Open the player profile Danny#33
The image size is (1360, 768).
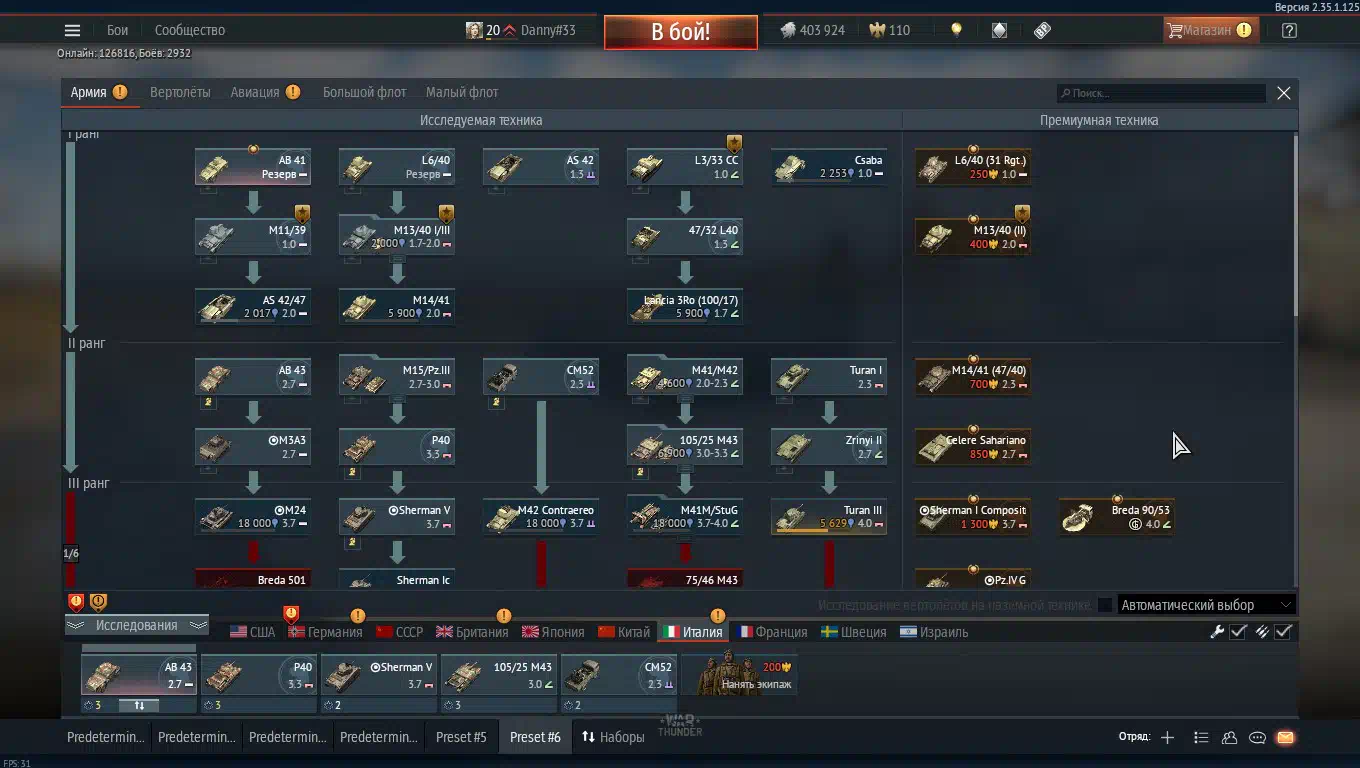[521, 30]
